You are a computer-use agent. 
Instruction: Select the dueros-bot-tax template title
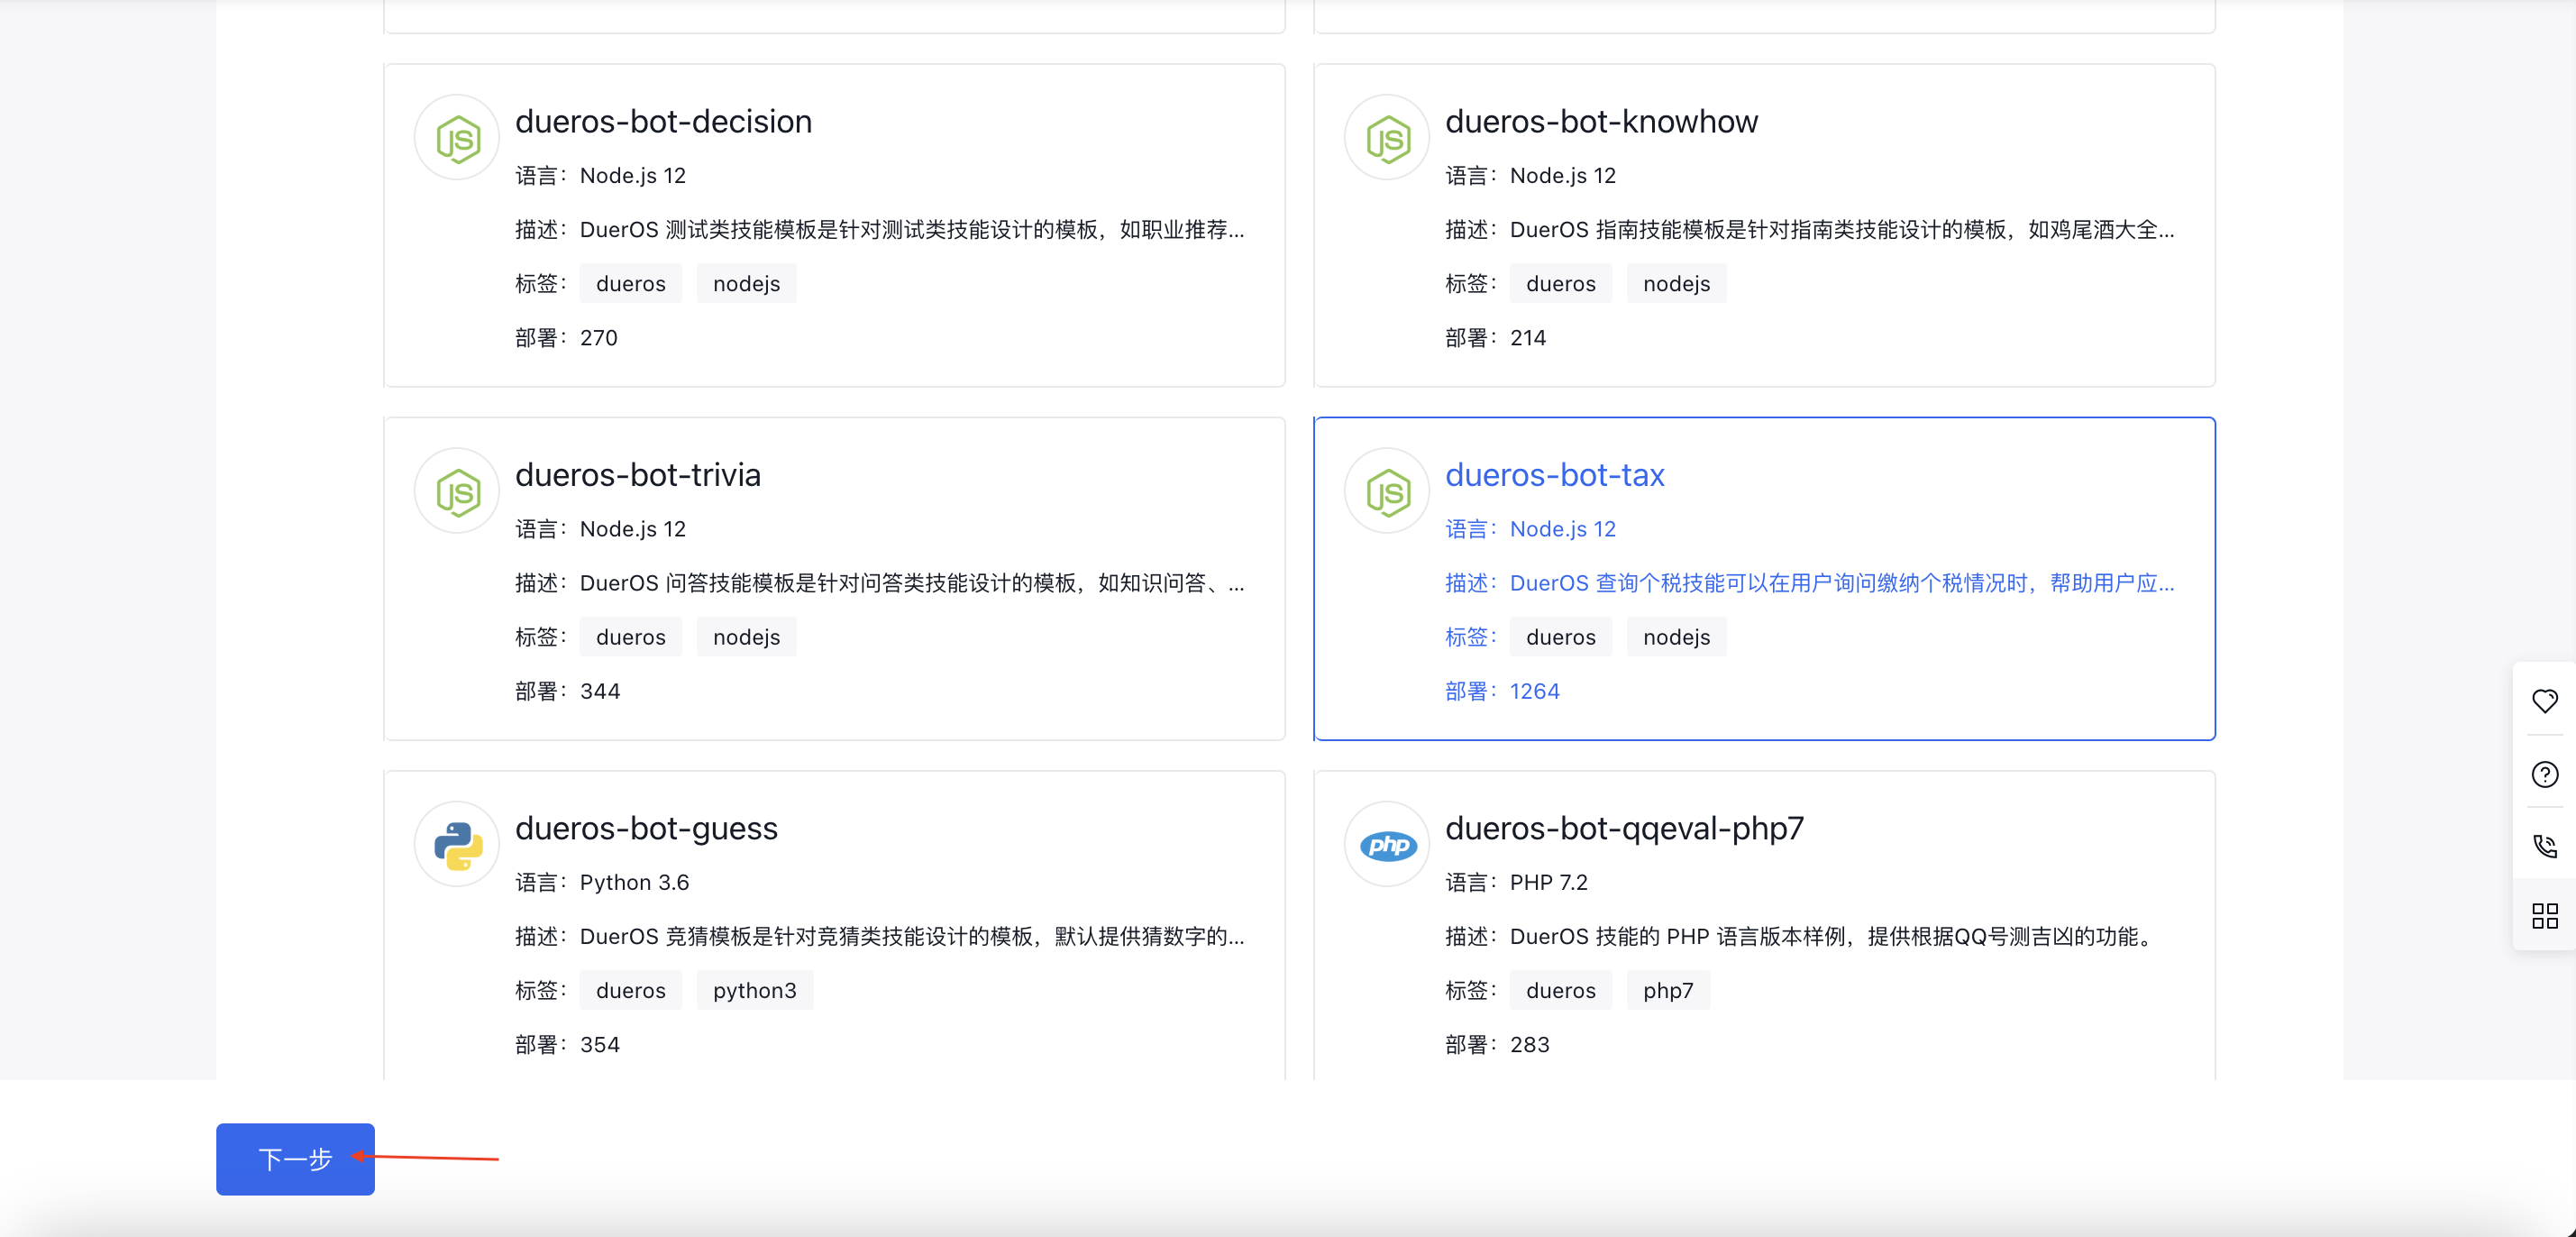pos(1555,475)
